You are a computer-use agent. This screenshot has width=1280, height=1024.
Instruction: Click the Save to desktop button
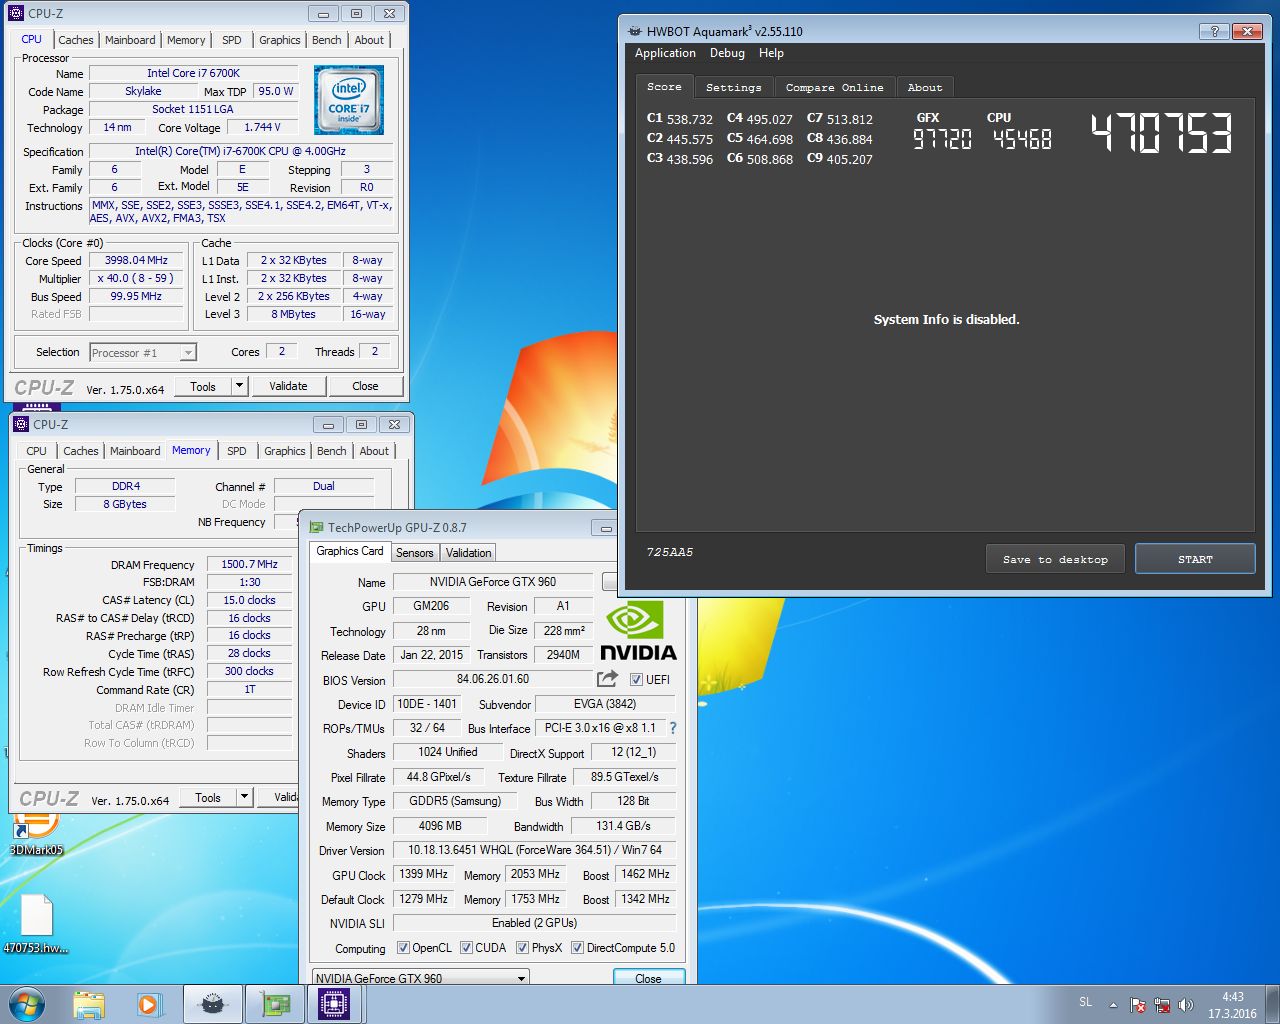tap(1055, 559)
